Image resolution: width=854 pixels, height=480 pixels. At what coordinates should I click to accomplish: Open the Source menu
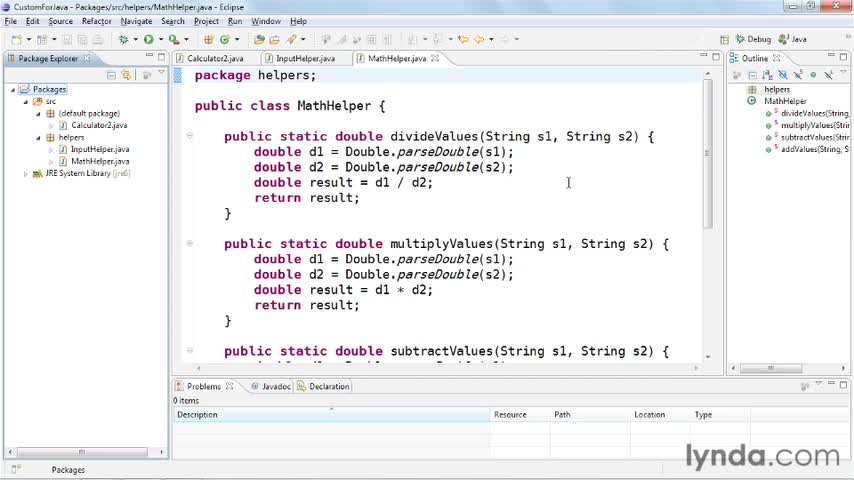[60, 21]
